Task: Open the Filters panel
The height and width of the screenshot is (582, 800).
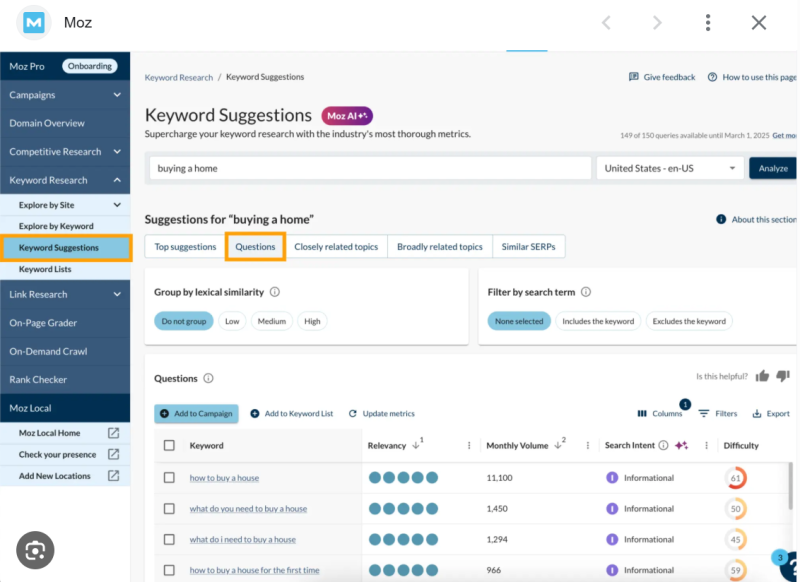Action: click(718, 413)
